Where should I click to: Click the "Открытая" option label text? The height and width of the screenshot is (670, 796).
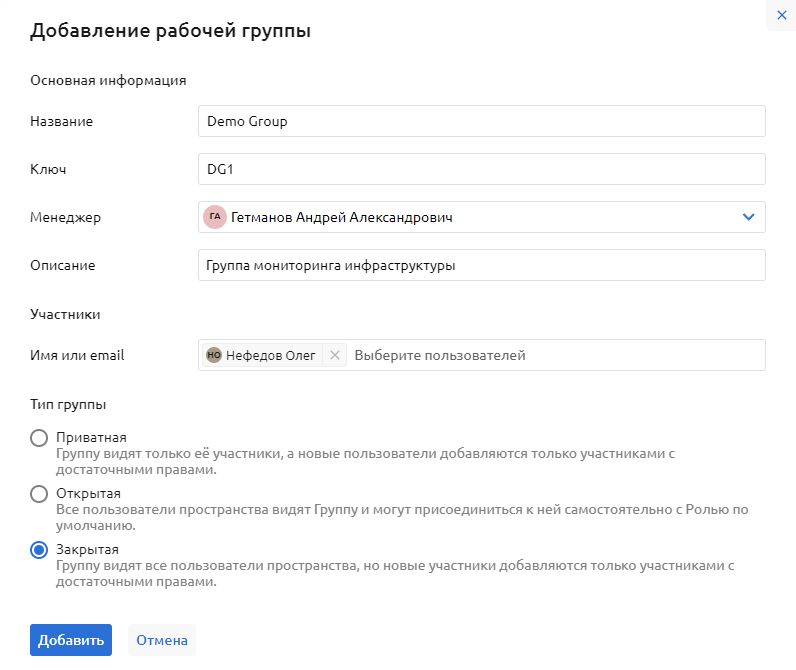[x=88, y=494]
